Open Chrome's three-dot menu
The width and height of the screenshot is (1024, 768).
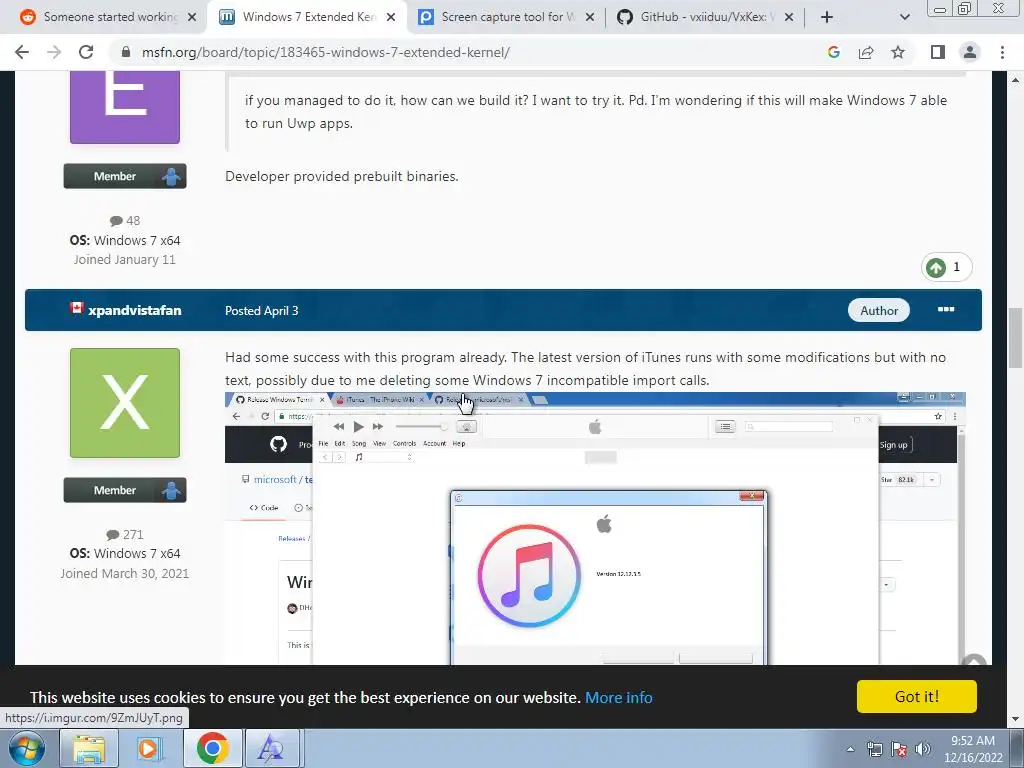coord(1002,52)
